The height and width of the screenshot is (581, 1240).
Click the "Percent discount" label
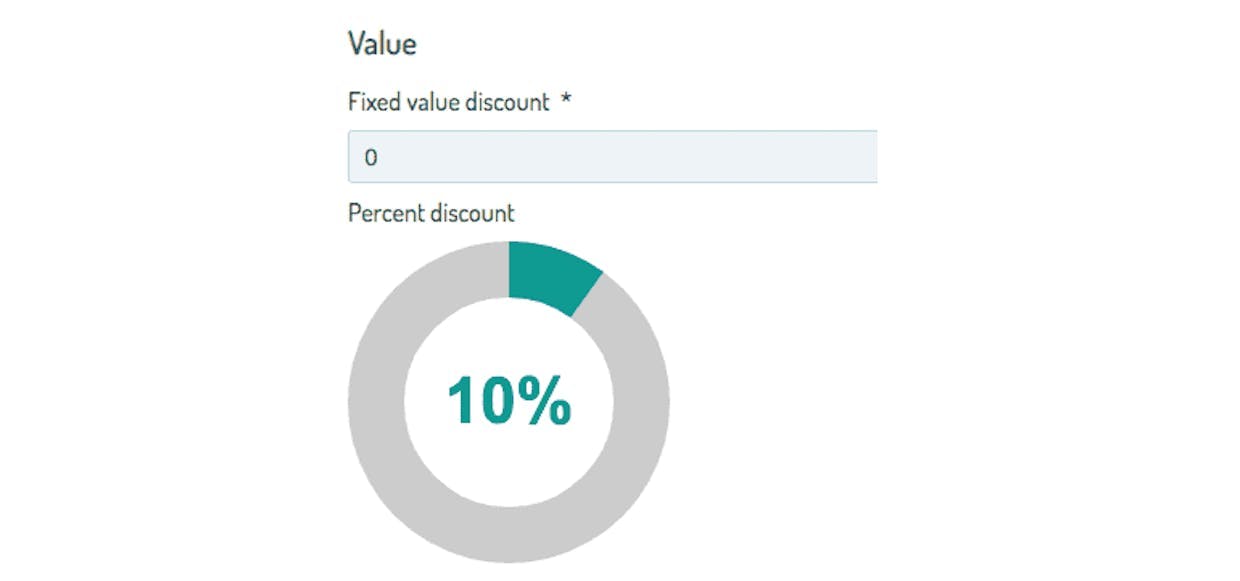[431, 213]
